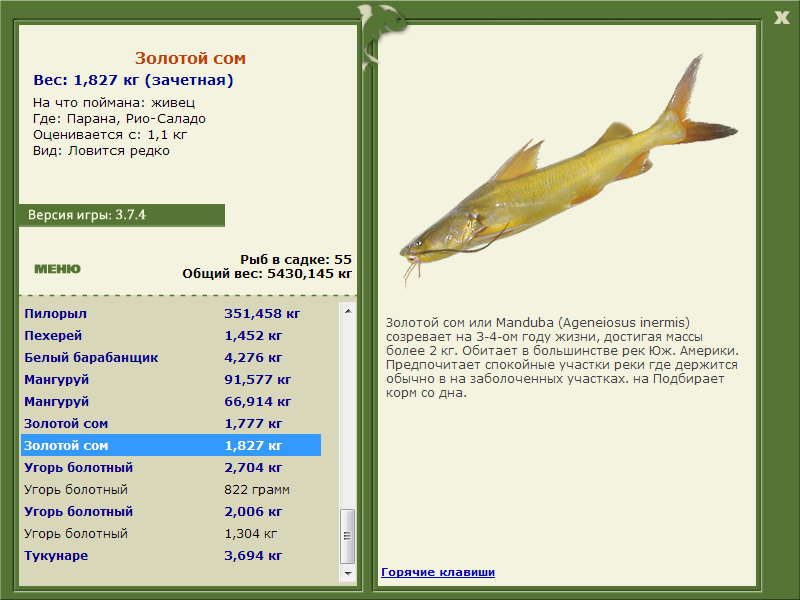Select Угорь болотный weighing 822 грамм
This screenshot has height=600, width=800.
pyautogui.click(x=171, y=489)
